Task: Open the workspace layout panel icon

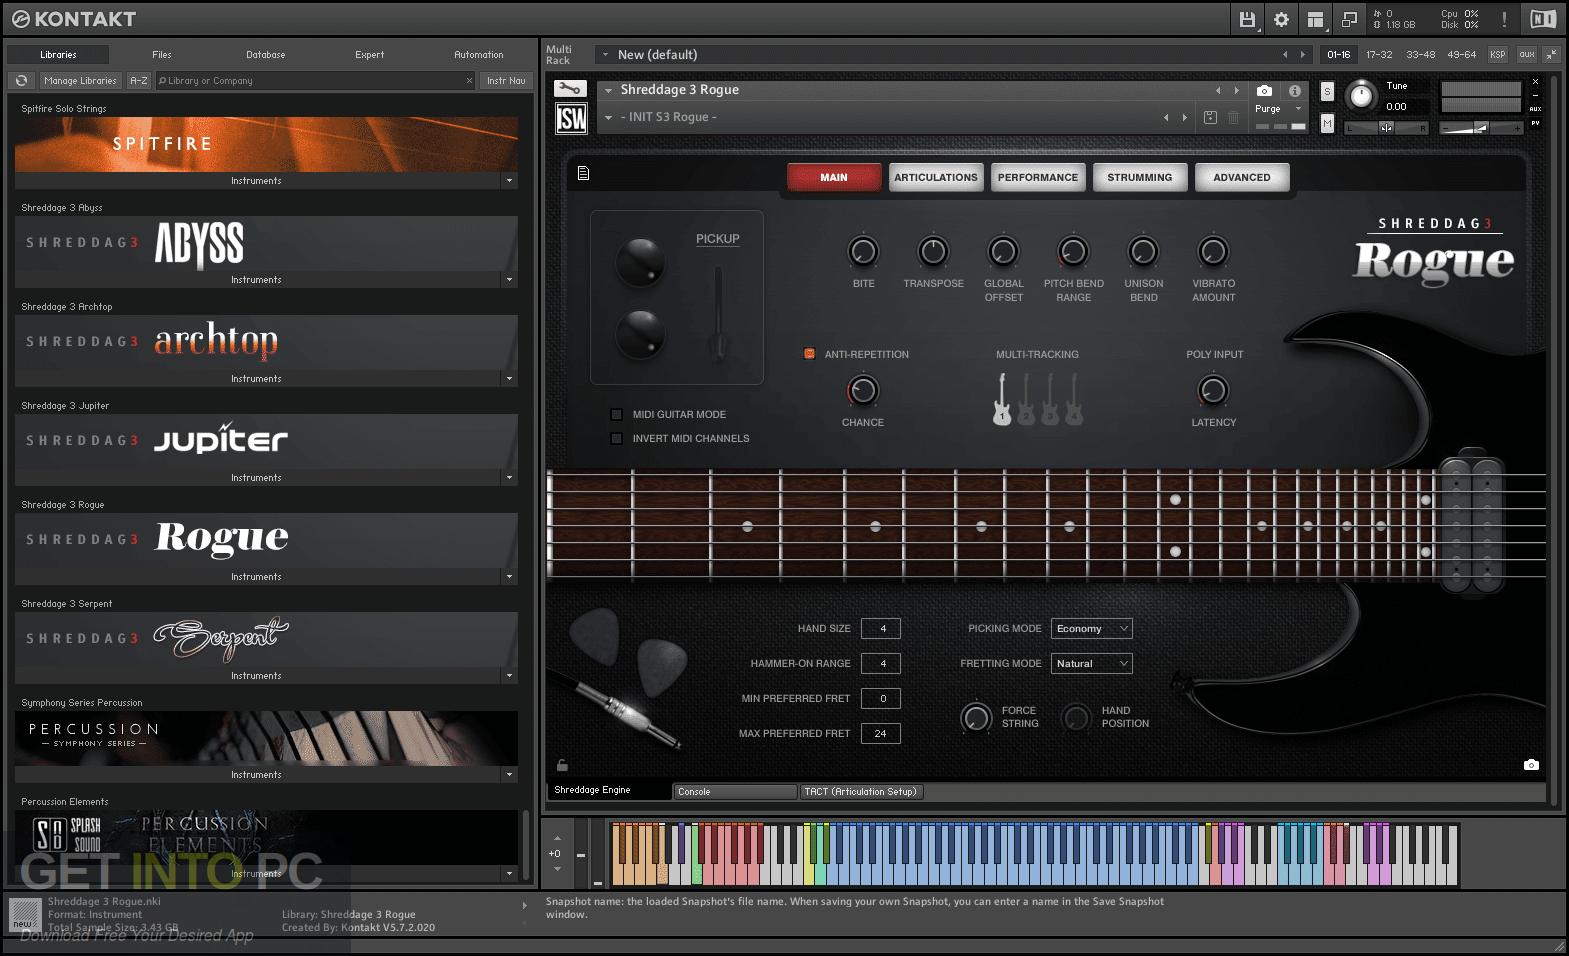Action: click(x=1315, y=19)
